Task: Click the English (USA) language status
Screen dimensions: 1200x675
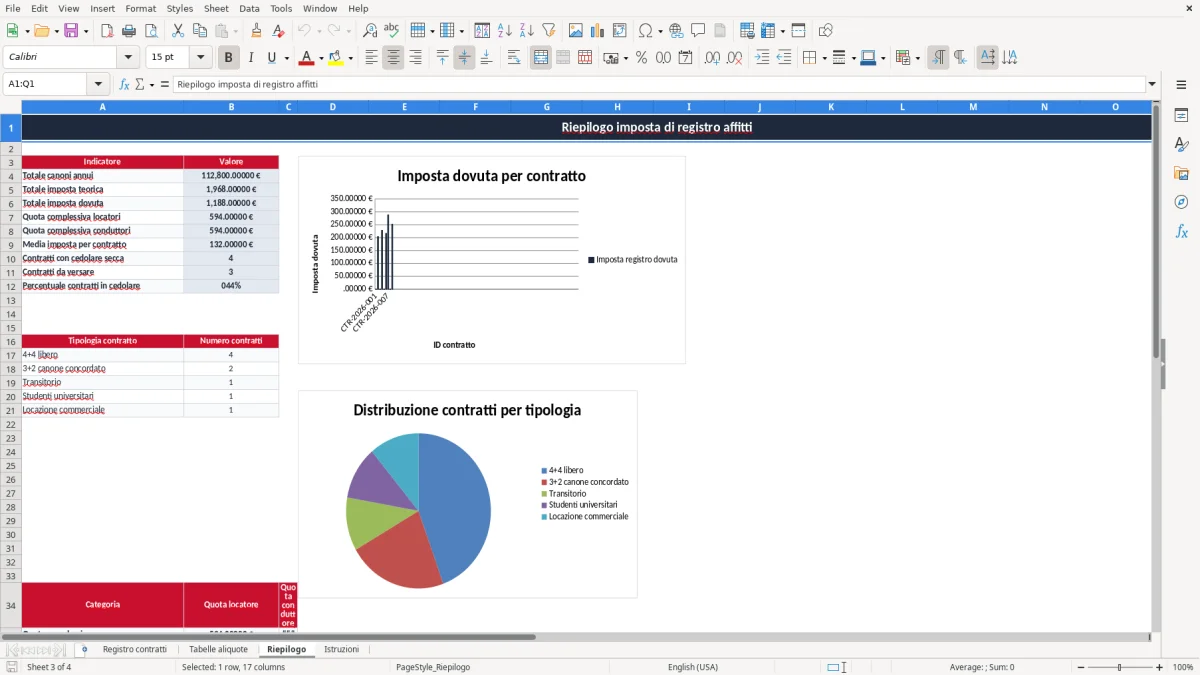Action: tap(693, 667)
